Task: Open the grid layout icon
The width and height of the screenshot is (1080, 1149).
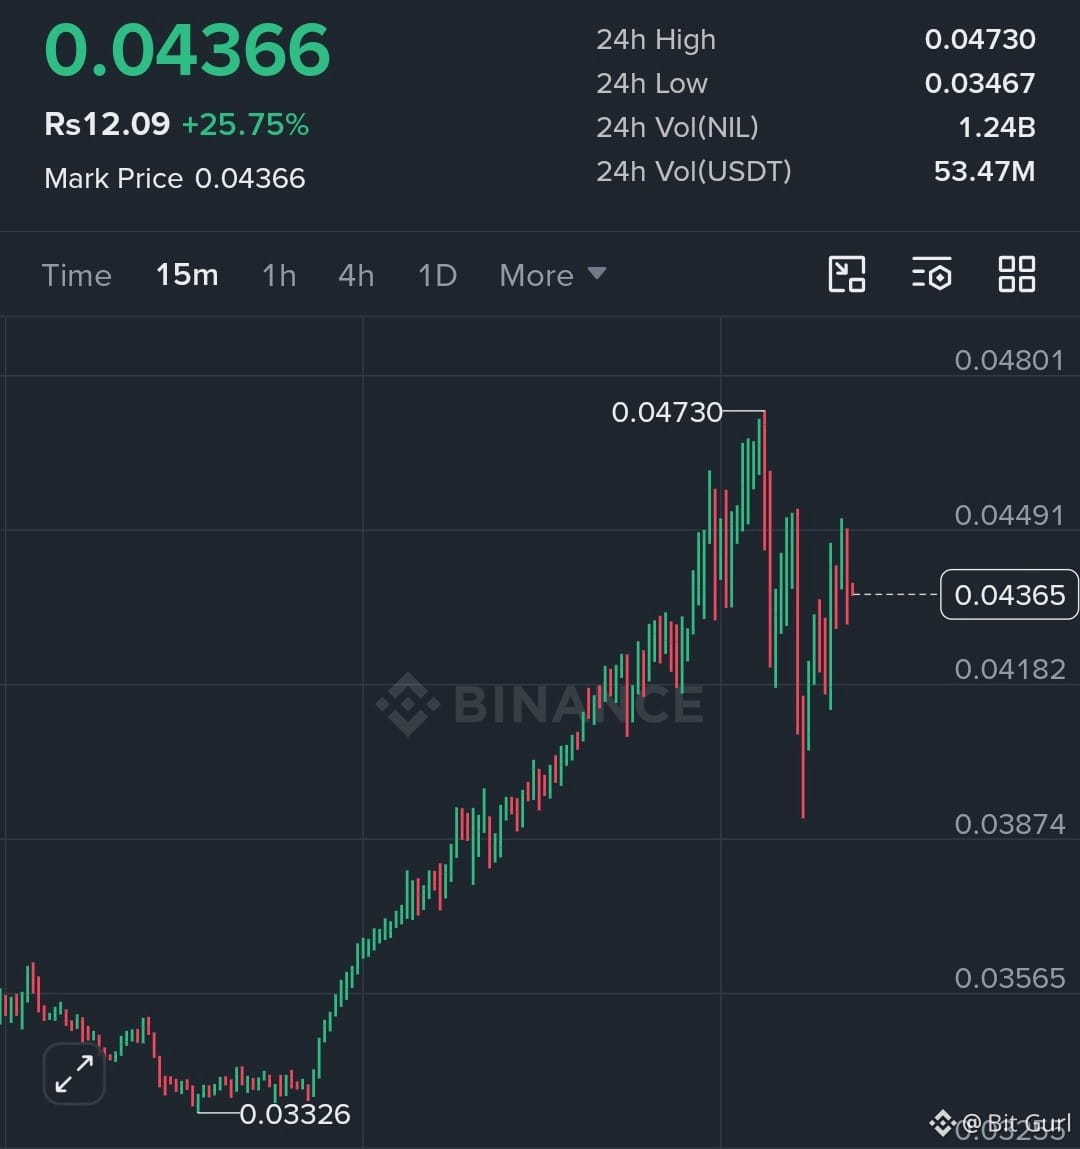Action: coord(1017,275)
